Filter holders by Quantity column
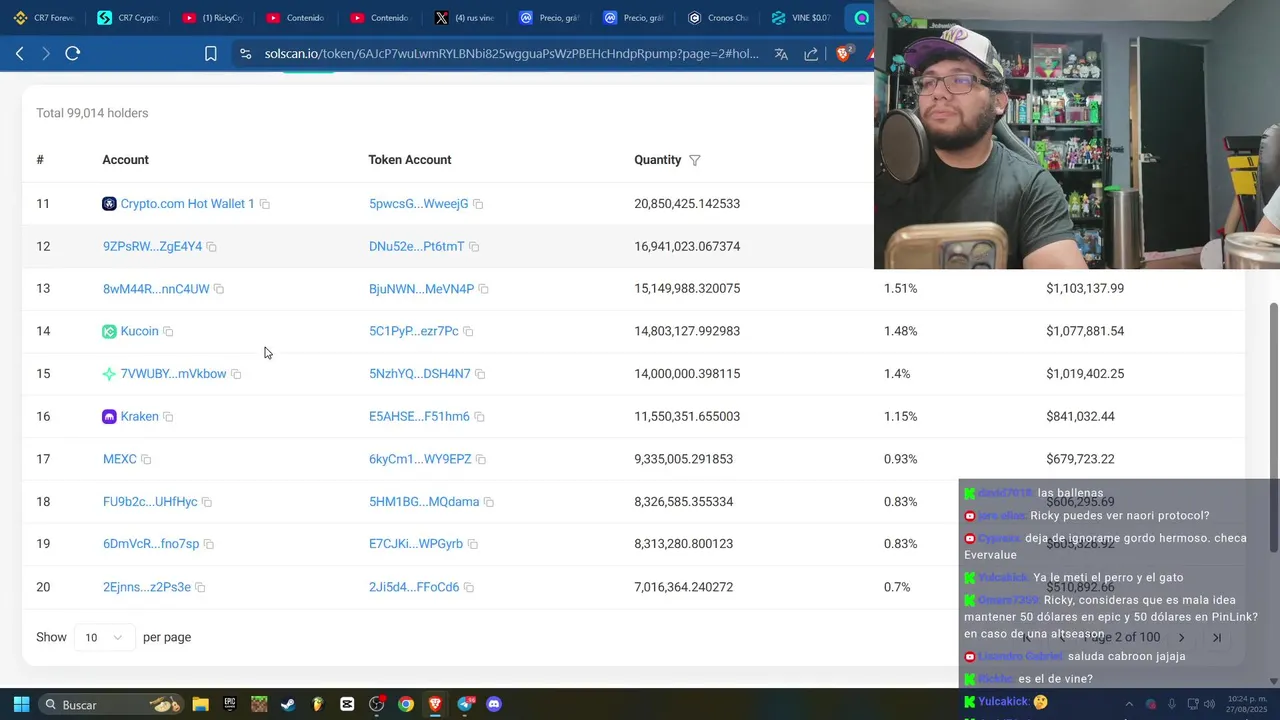The image size is (1280, 720). click(x=695, y=160)
